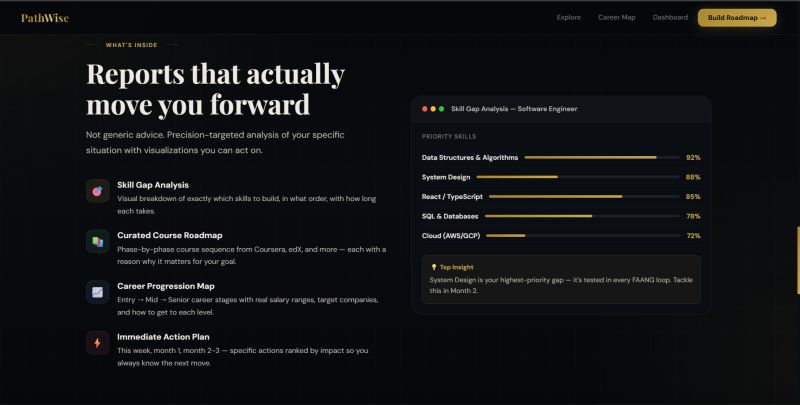Click the Data Structures & Algorithms progress bar
Viewport: 800px width, 405px height.
pyautogui.click(x=602, y=158)
